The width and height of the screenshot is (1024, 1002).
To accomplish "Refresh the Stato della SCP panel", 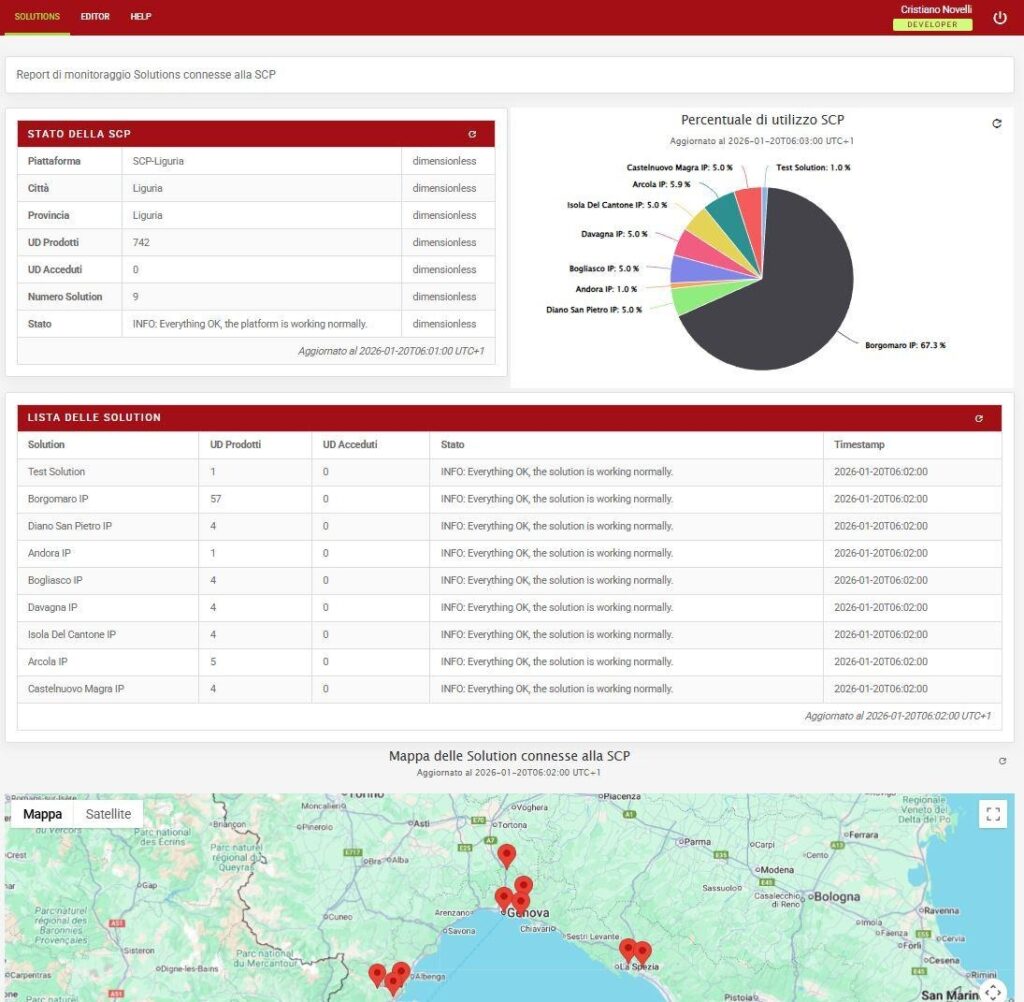I will click(x=472, y=134).
